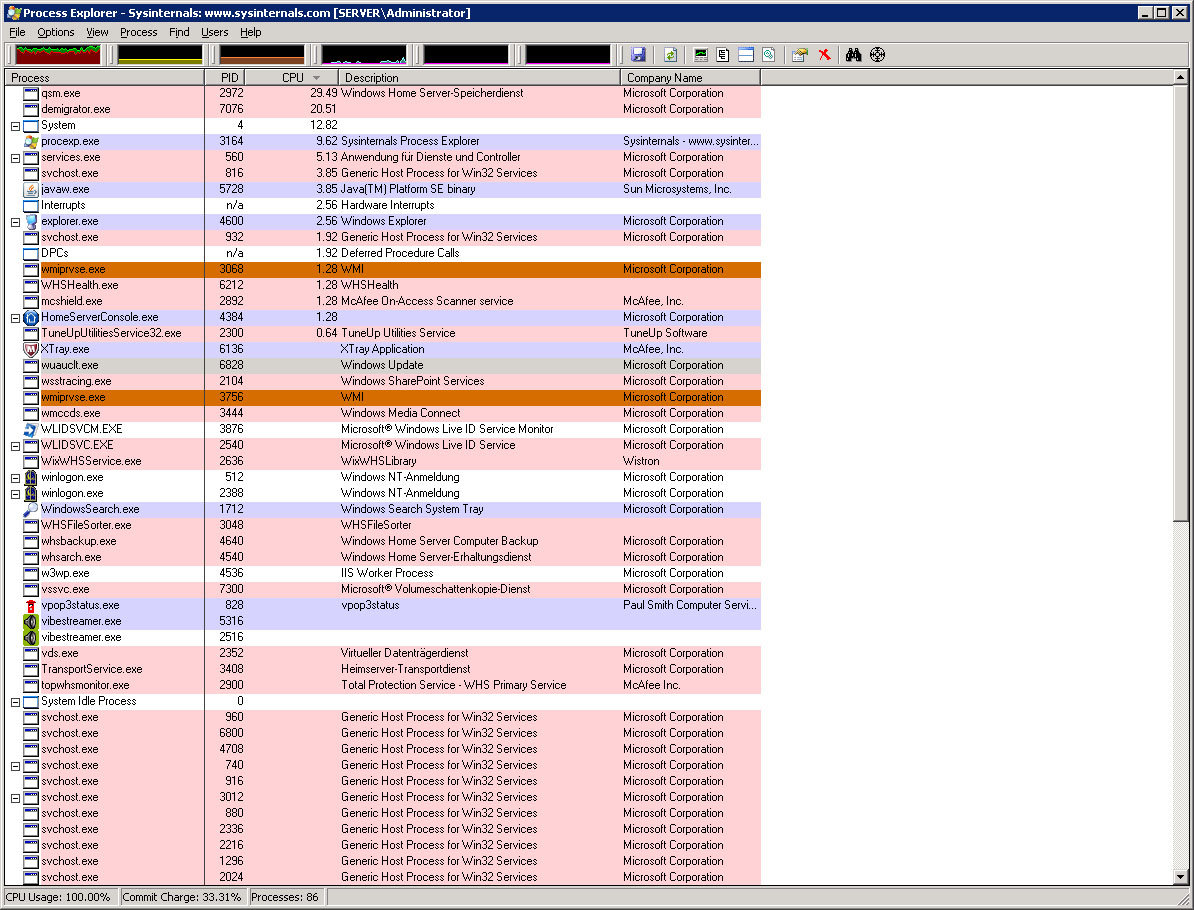Click the yellow commit history graph
Viewport: 1194px width, 910px height.
click(160, 55)
